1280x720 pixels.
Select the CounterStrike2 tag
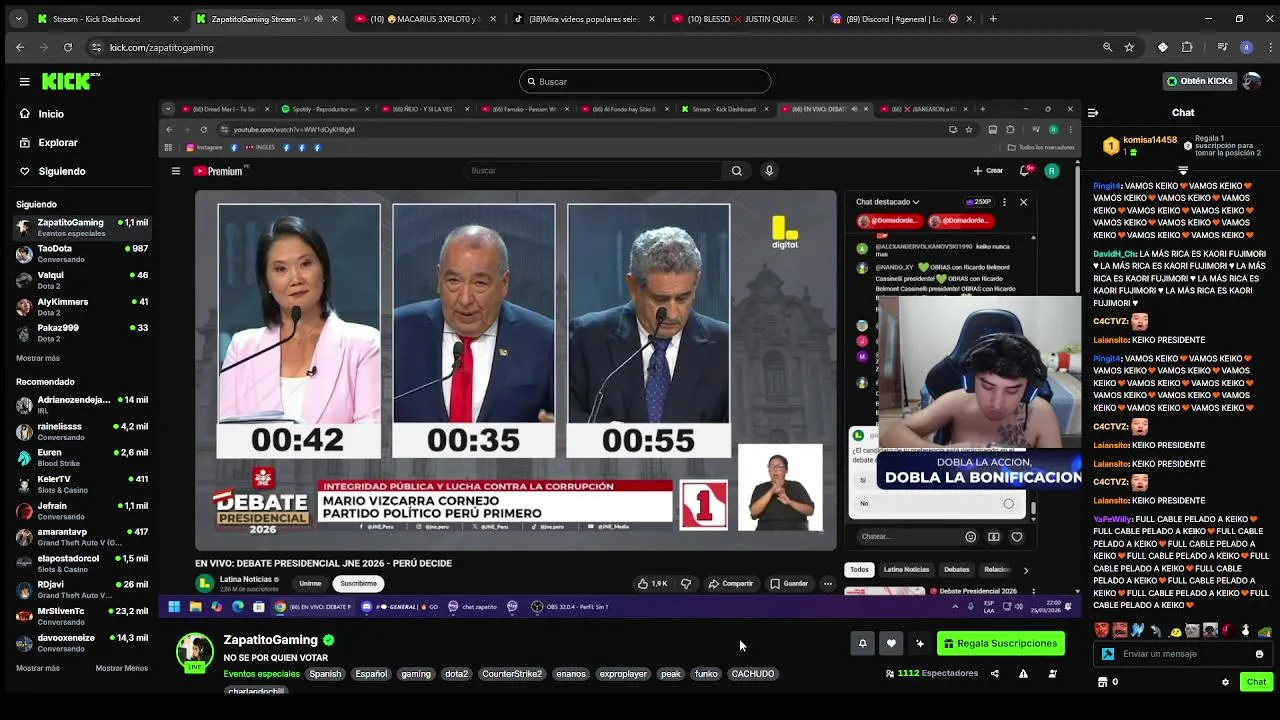click(512, 674)
